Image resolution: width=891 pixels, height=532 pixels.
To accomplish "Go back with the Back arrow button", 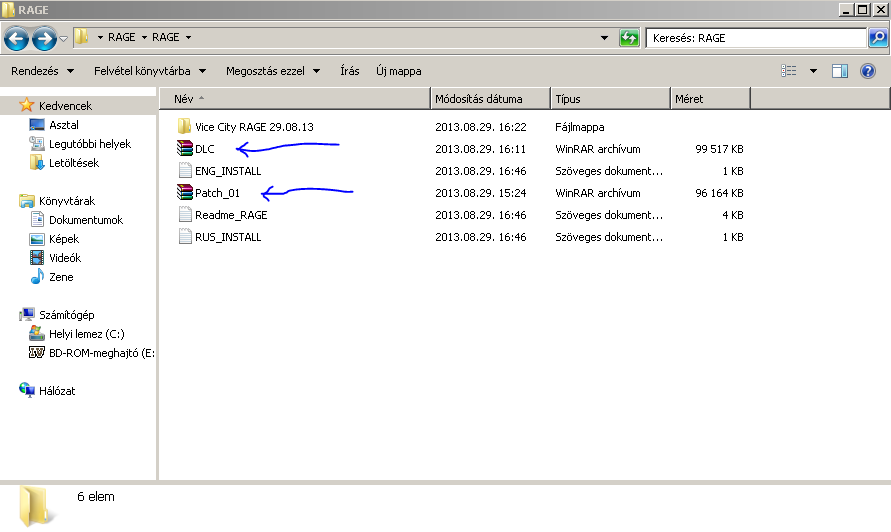I will point(16,39).
